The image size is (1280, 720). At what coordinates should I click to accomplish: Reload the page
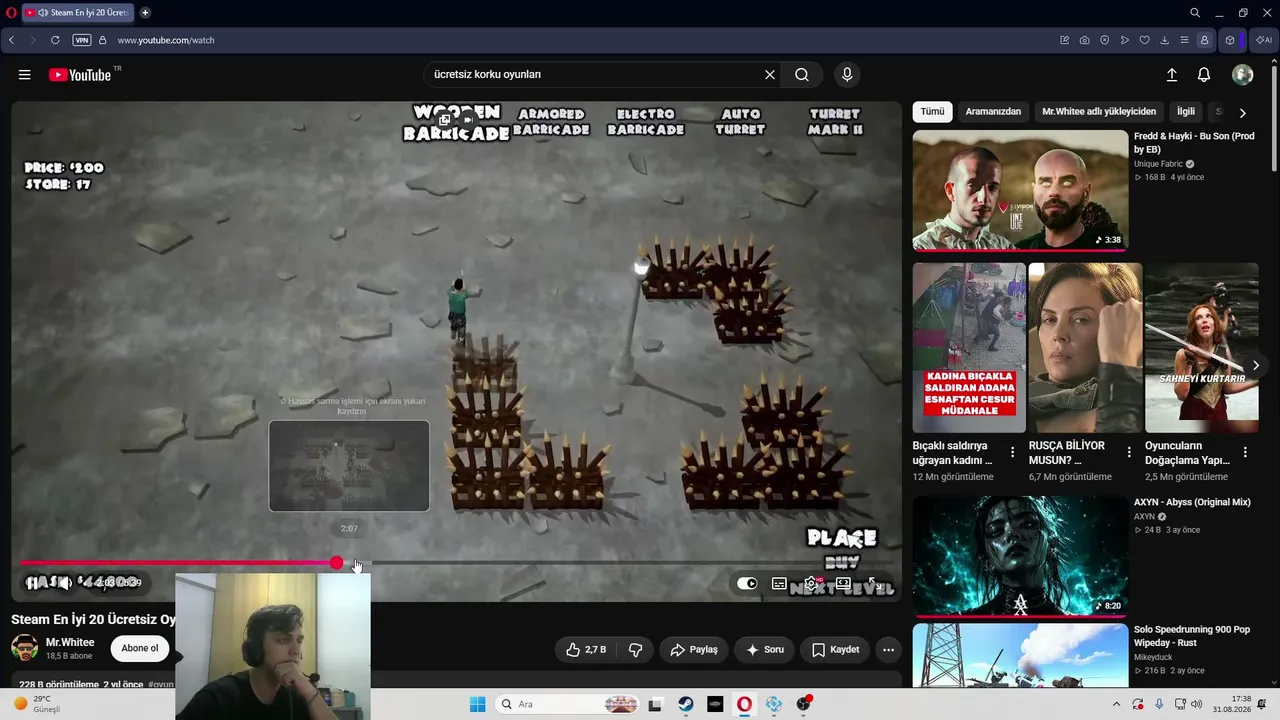(x=55, y=40)
